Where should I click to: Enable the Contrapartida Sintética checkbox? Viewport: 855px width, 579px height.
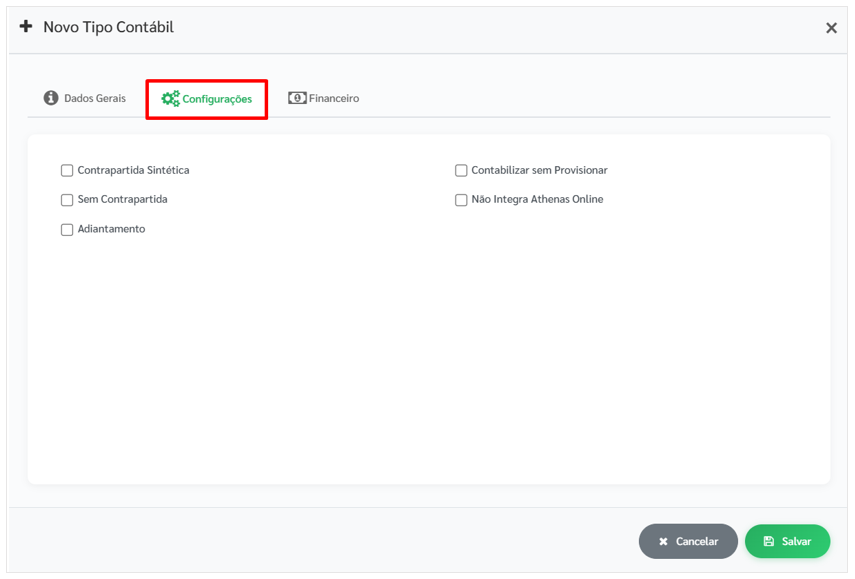pos(67,171)
